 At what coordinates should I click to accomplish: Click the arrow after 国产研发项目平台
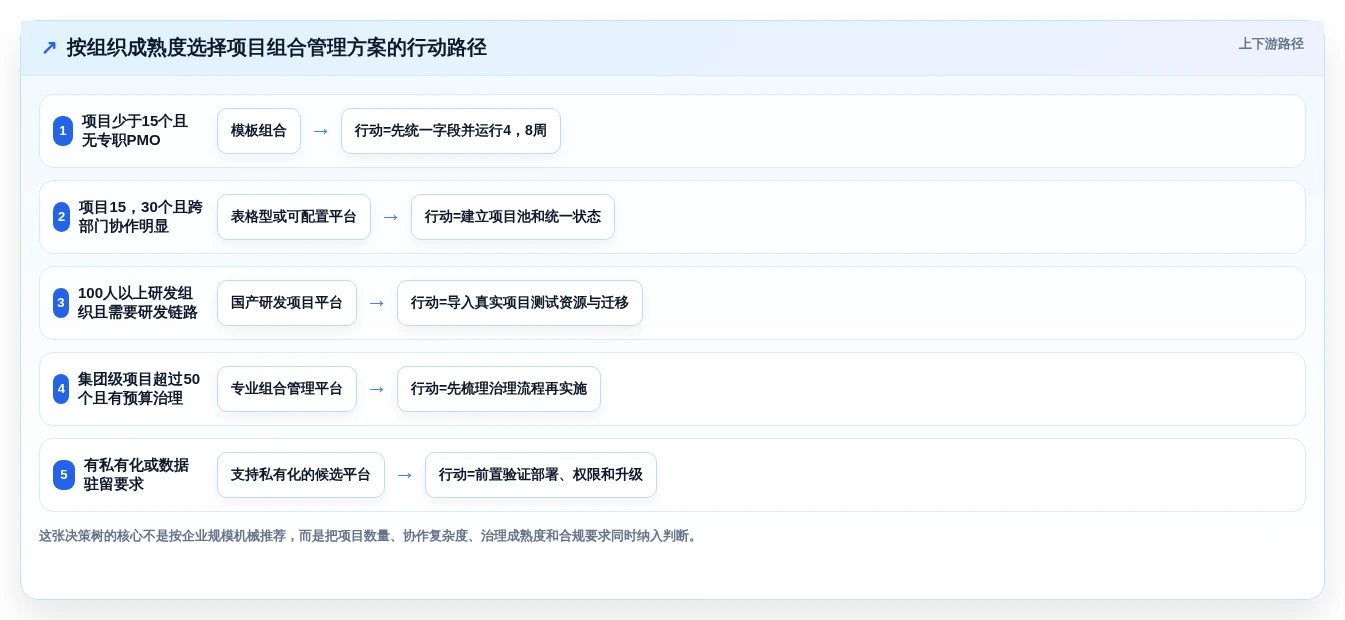click(377, 303)
